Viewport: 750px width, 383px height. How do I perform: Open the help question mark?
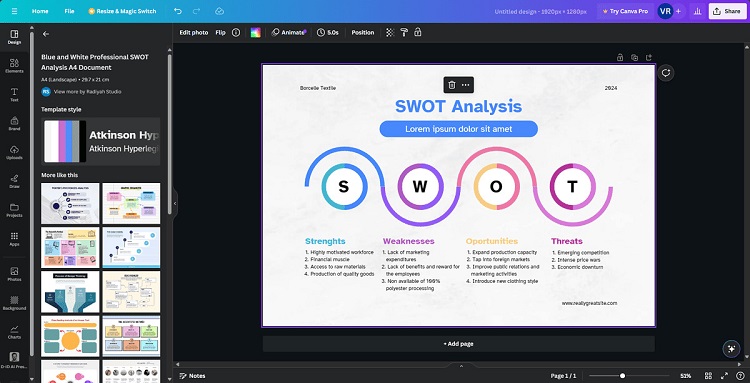(x=740, y=376)
